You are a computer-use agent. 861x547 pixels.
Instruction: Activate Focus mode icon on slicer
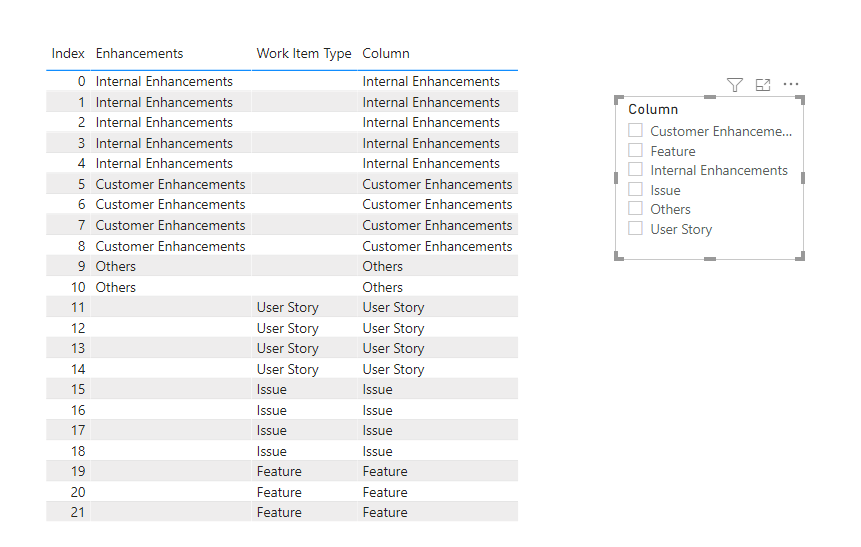763,85
